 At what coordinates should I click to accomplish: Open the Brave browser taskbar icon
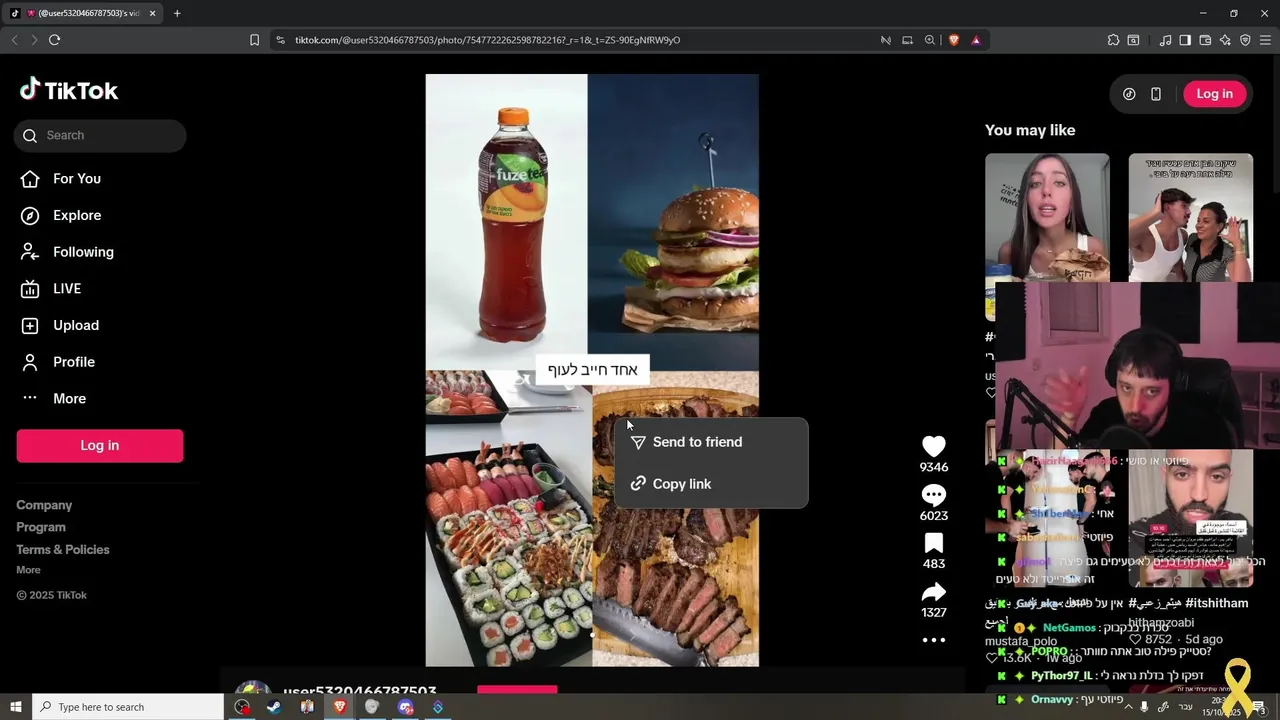click(340, 707)
